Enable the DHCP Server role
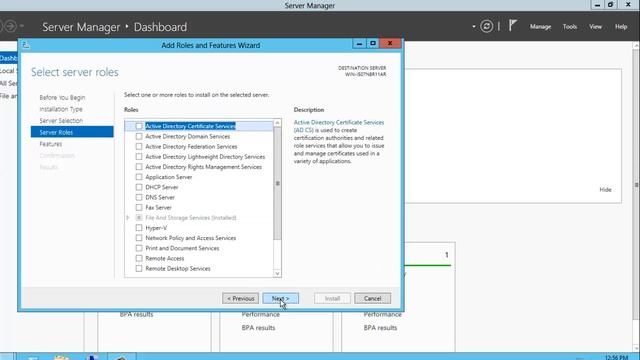The width and height of the screenshot is (640, 360). tap(139, 187)
